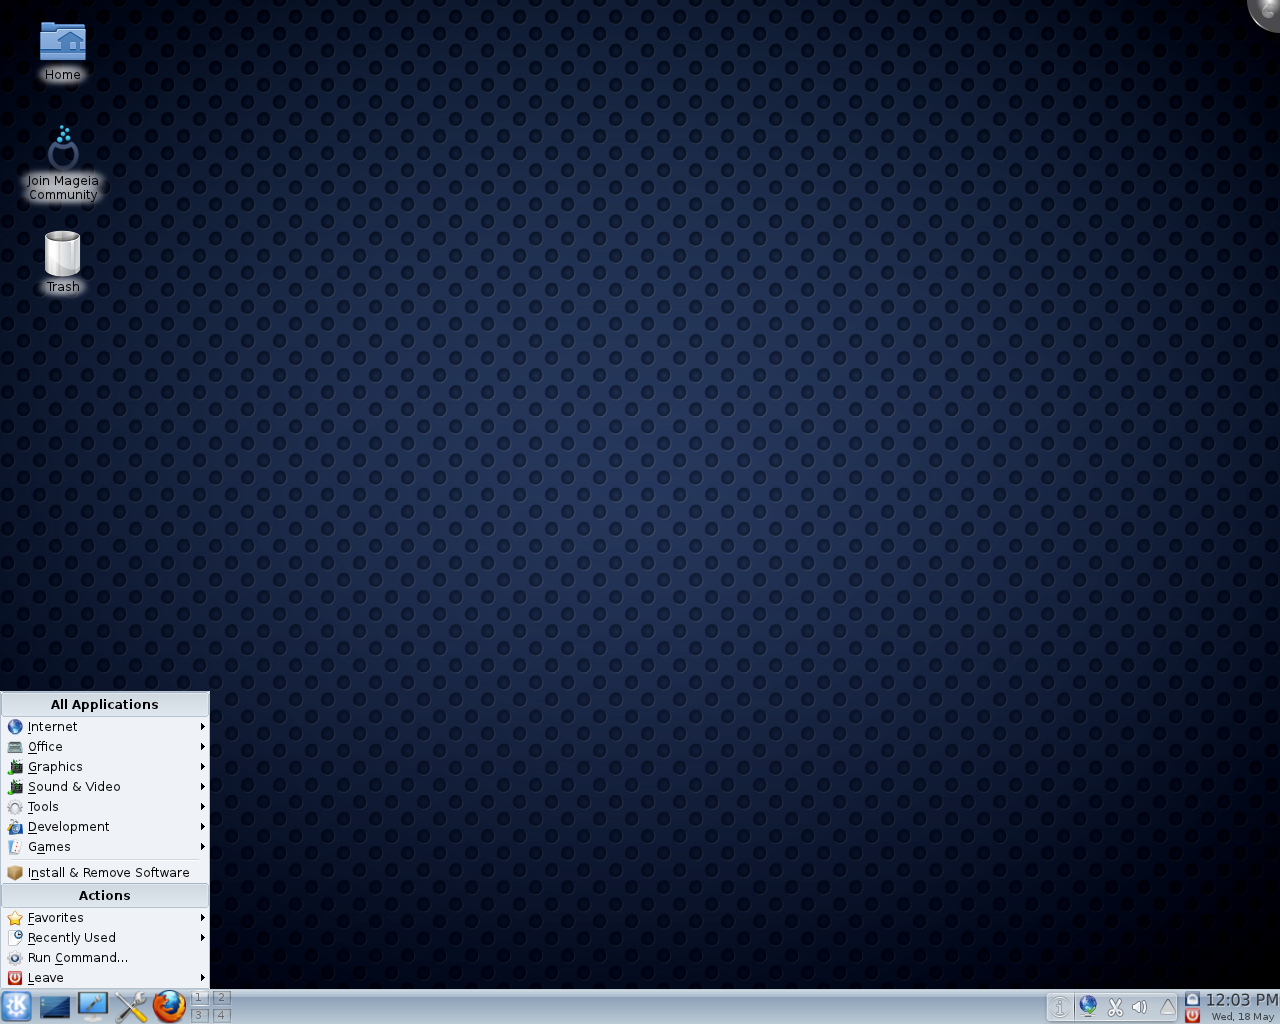
Task: Open Mageia Control Center monitor icon
Action: [x=93, y=1006]
